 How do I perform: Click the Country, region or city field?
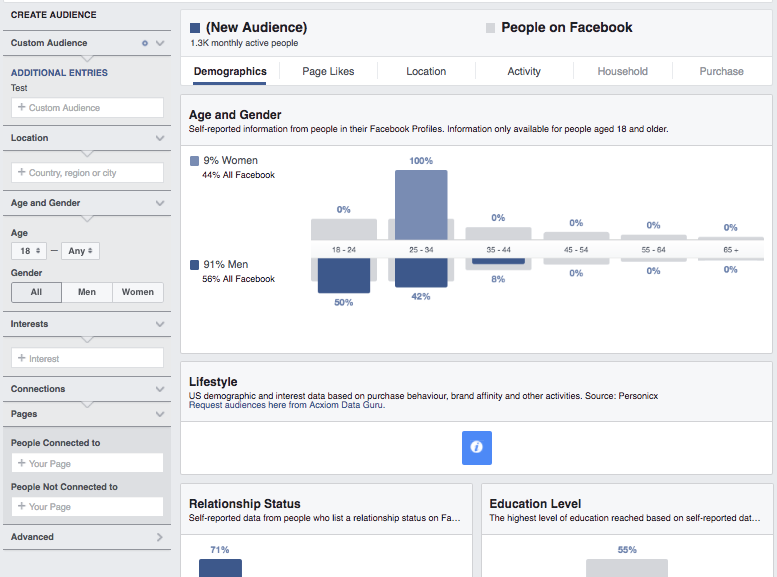point(87,173)
